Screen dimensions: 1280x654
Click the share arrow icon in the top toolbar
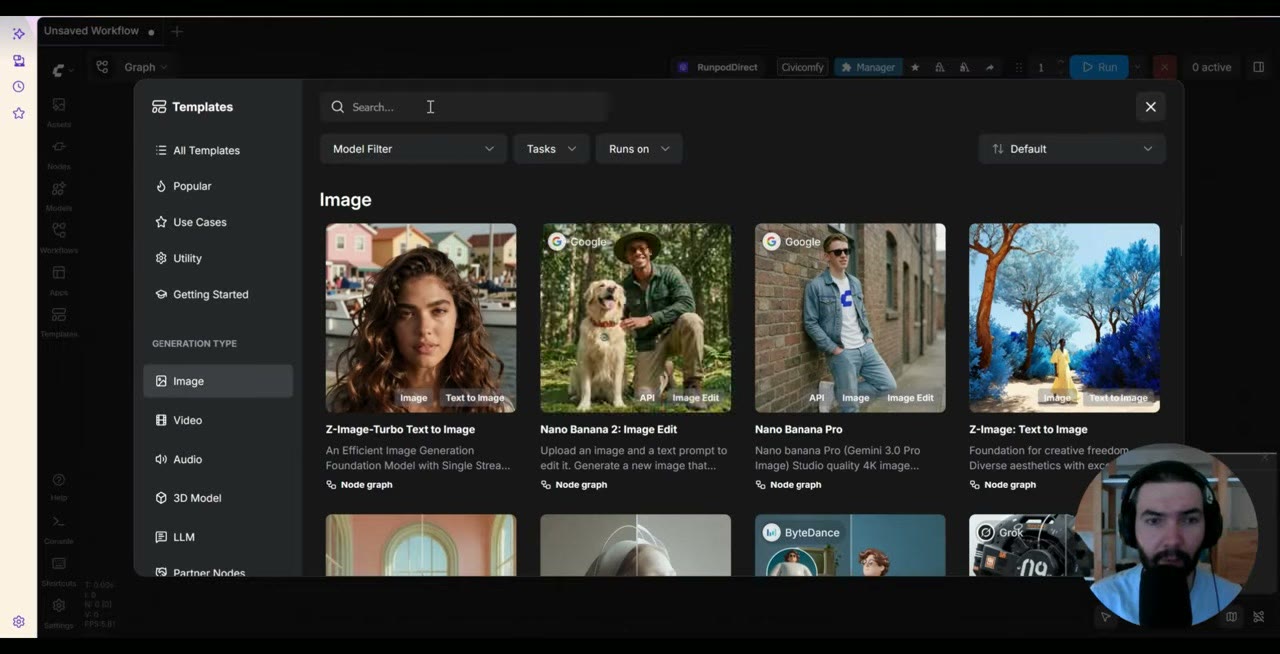coord(990,67)
